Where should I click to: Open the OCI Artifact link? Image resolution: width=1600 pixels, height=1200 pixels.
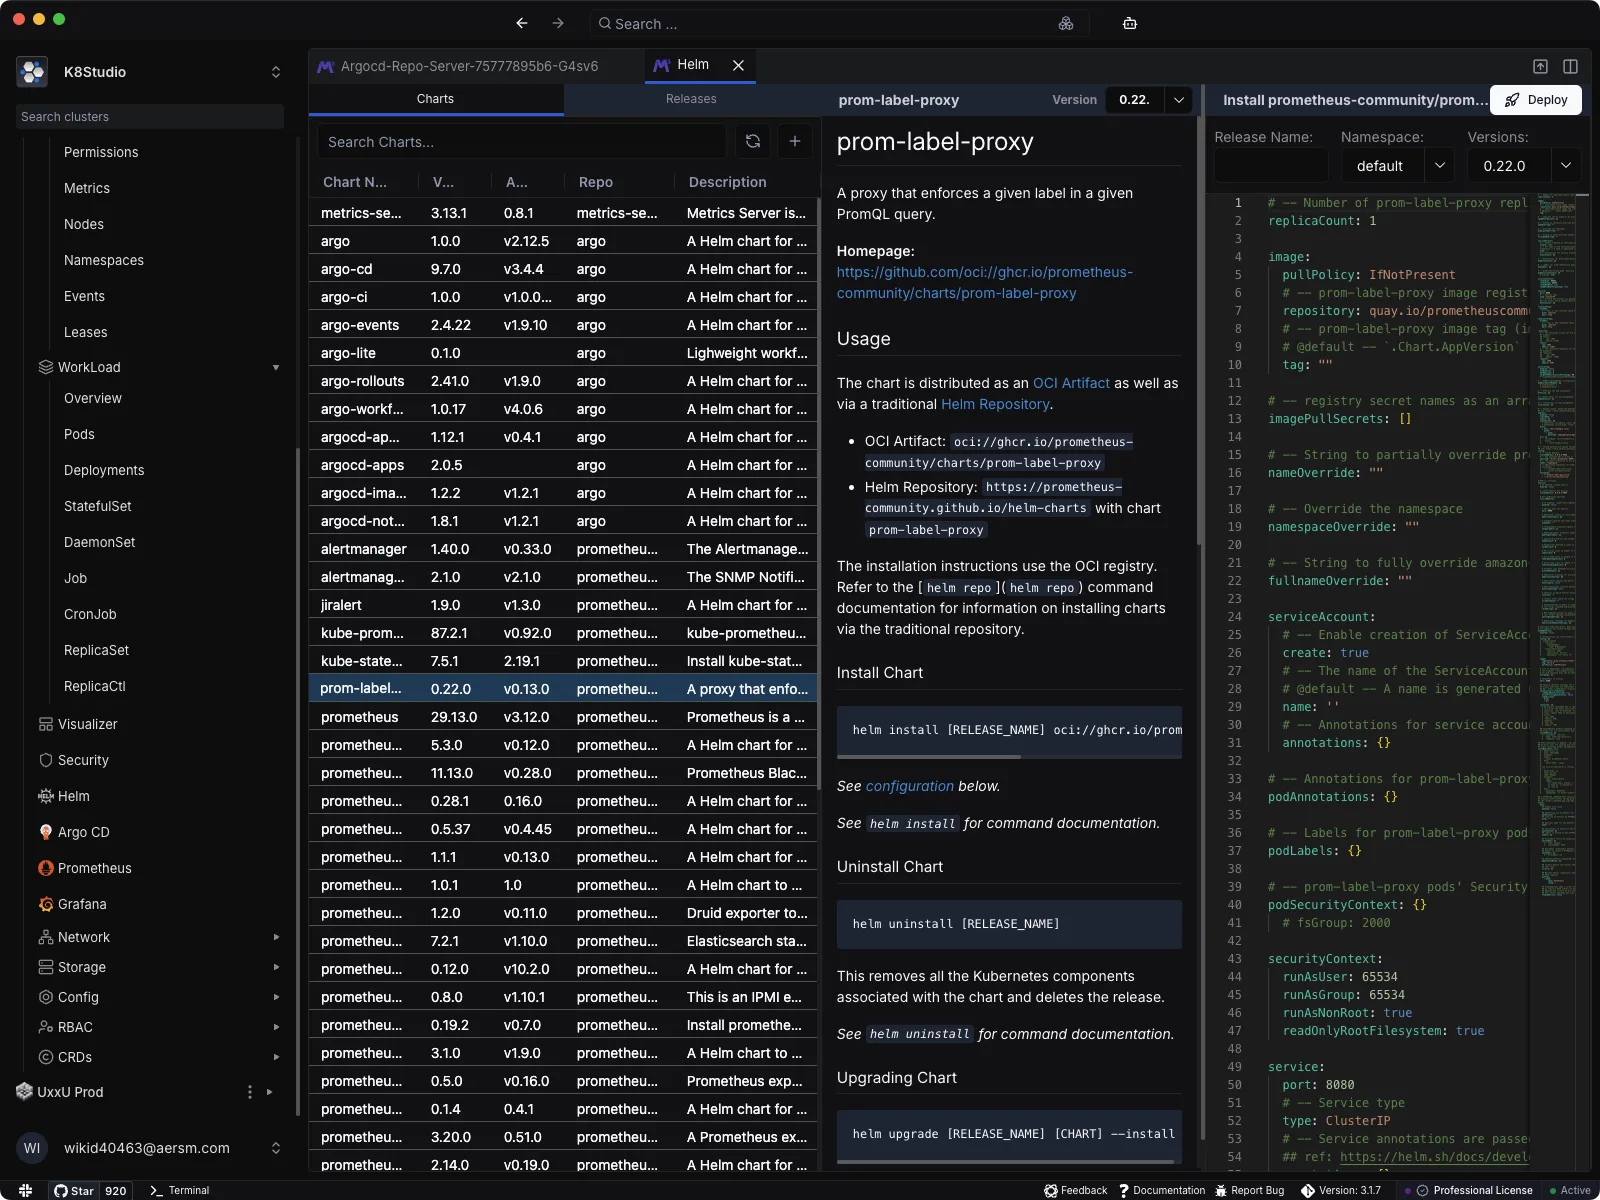pyautogui.click(x=1071, y=383)
